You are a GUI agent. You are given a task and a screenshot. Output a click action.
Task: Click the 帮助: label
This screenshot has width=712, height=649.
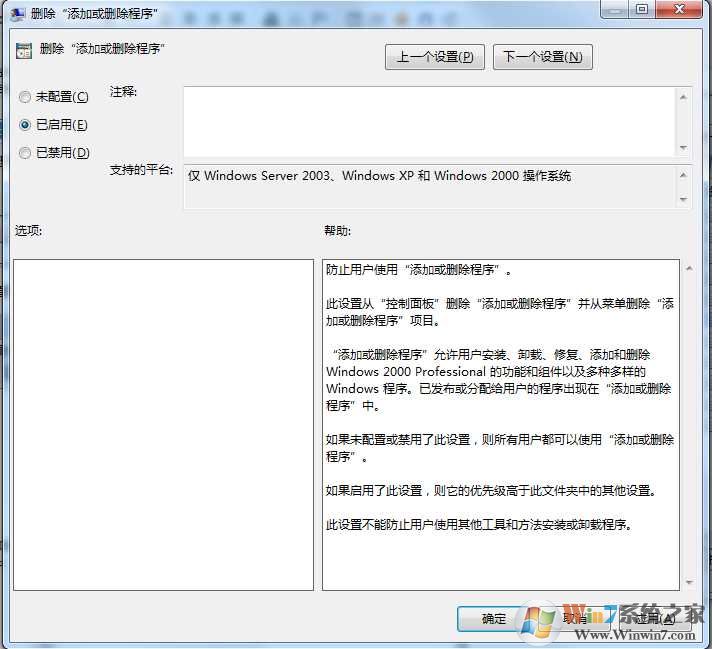(337, 231)
